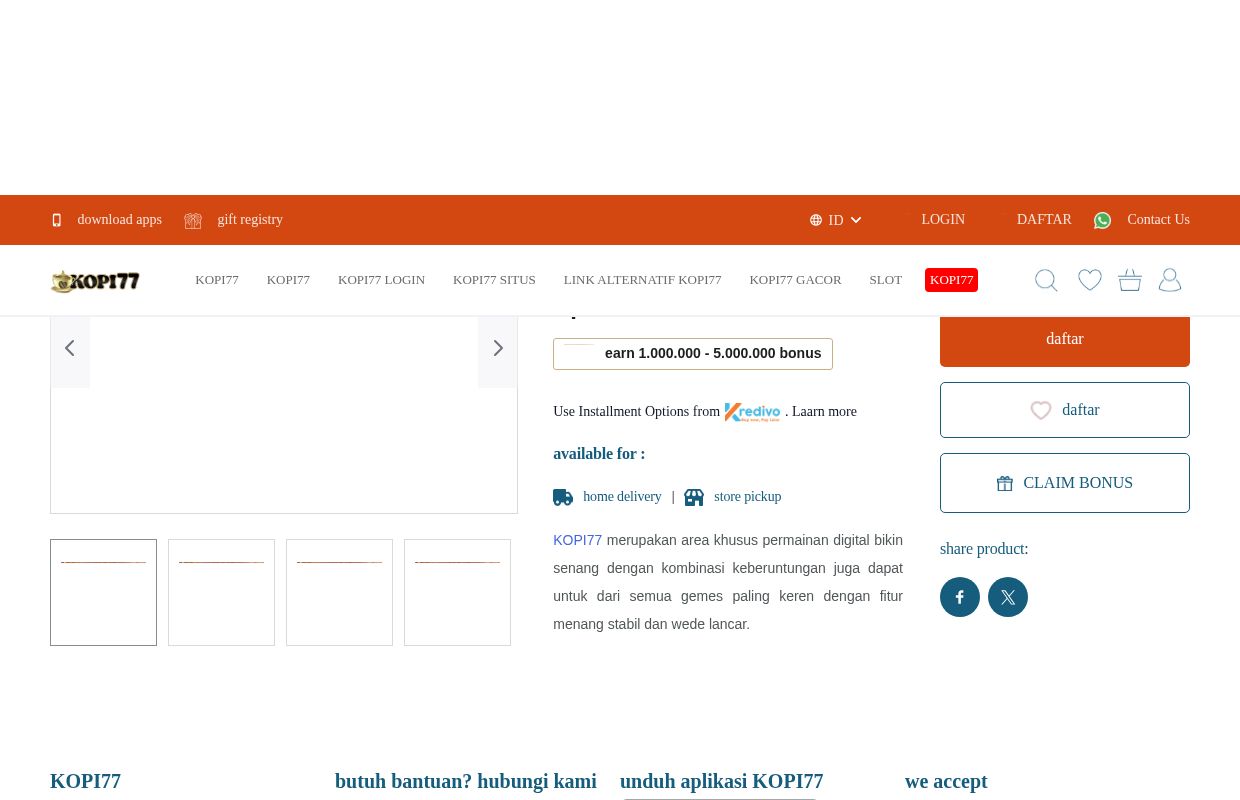Click footer heading KOPI77

tap(85, 781)
